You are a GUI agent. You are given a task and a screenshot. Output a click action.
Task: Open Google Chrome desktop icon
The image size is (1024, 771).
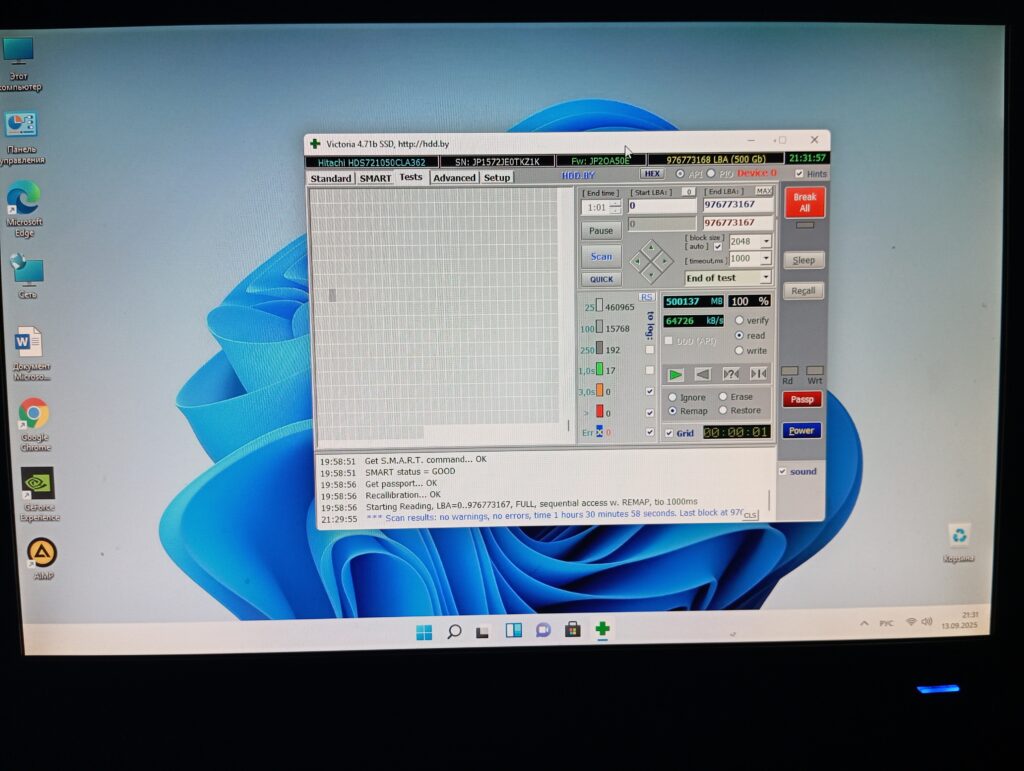click(x=34, y=424)
